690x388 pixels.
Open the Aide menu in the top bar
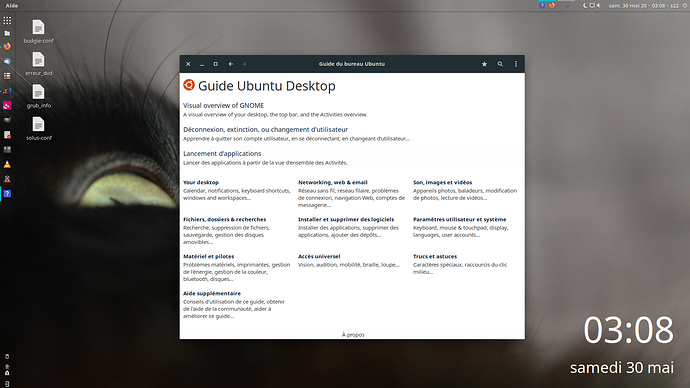pyautogui.click(x=12, y=6)
